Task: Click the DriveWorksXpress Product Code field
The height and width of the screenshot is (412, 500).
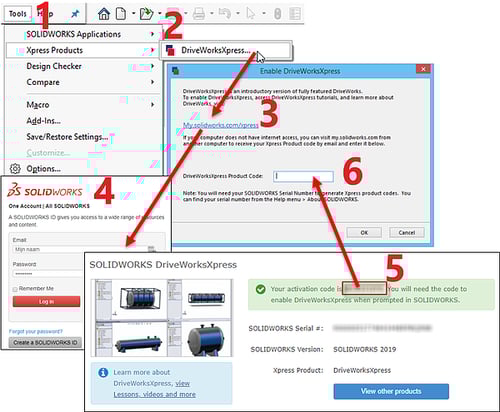Action: coord(303,176)
